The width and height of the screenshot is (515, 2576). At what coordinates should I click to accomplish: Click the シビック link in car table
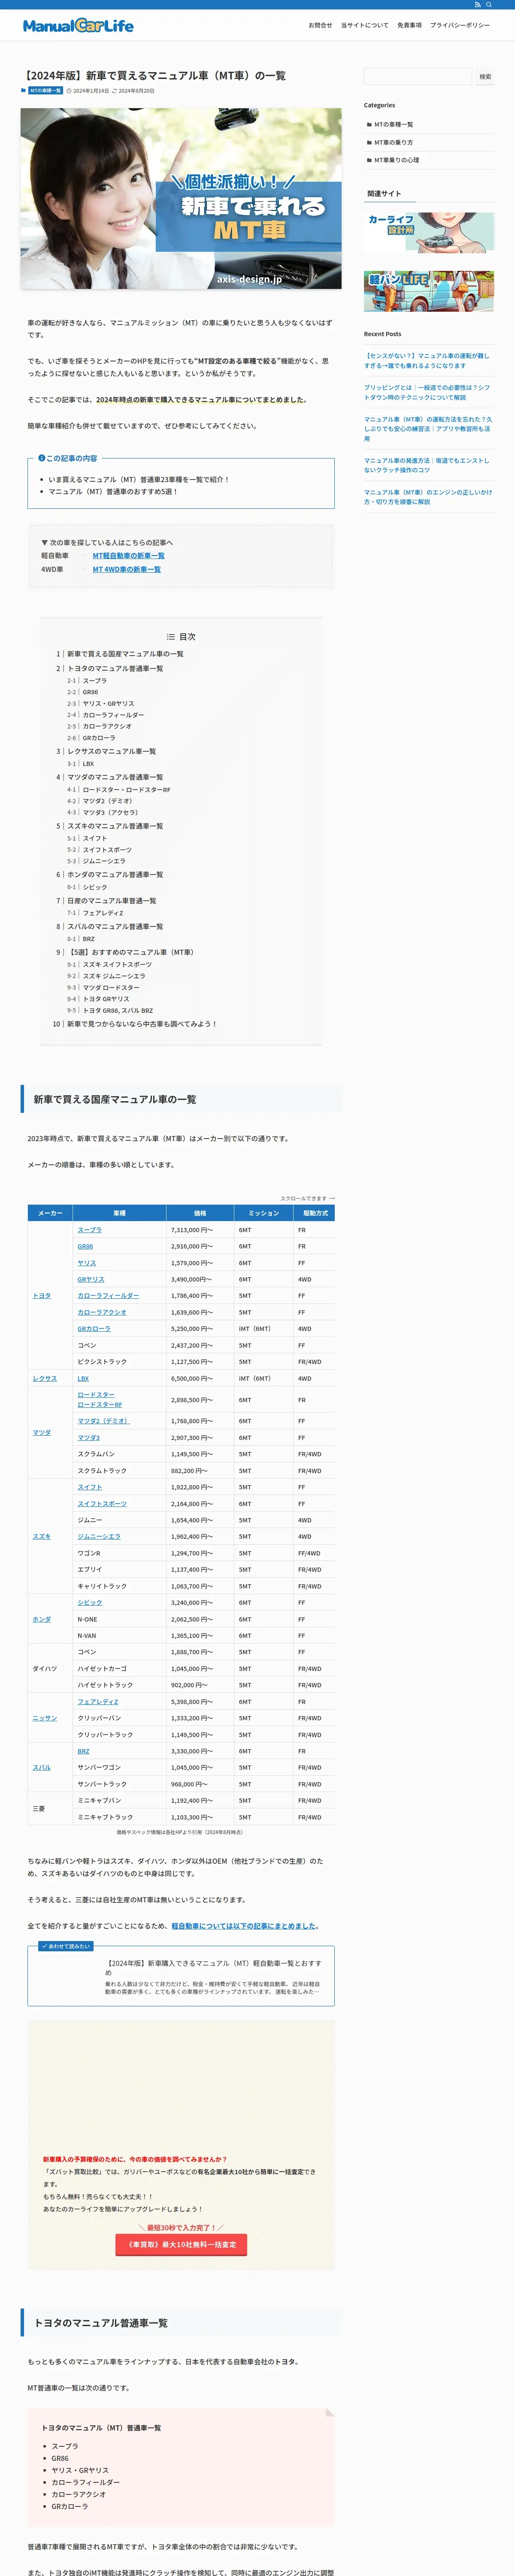point(90,1603)
